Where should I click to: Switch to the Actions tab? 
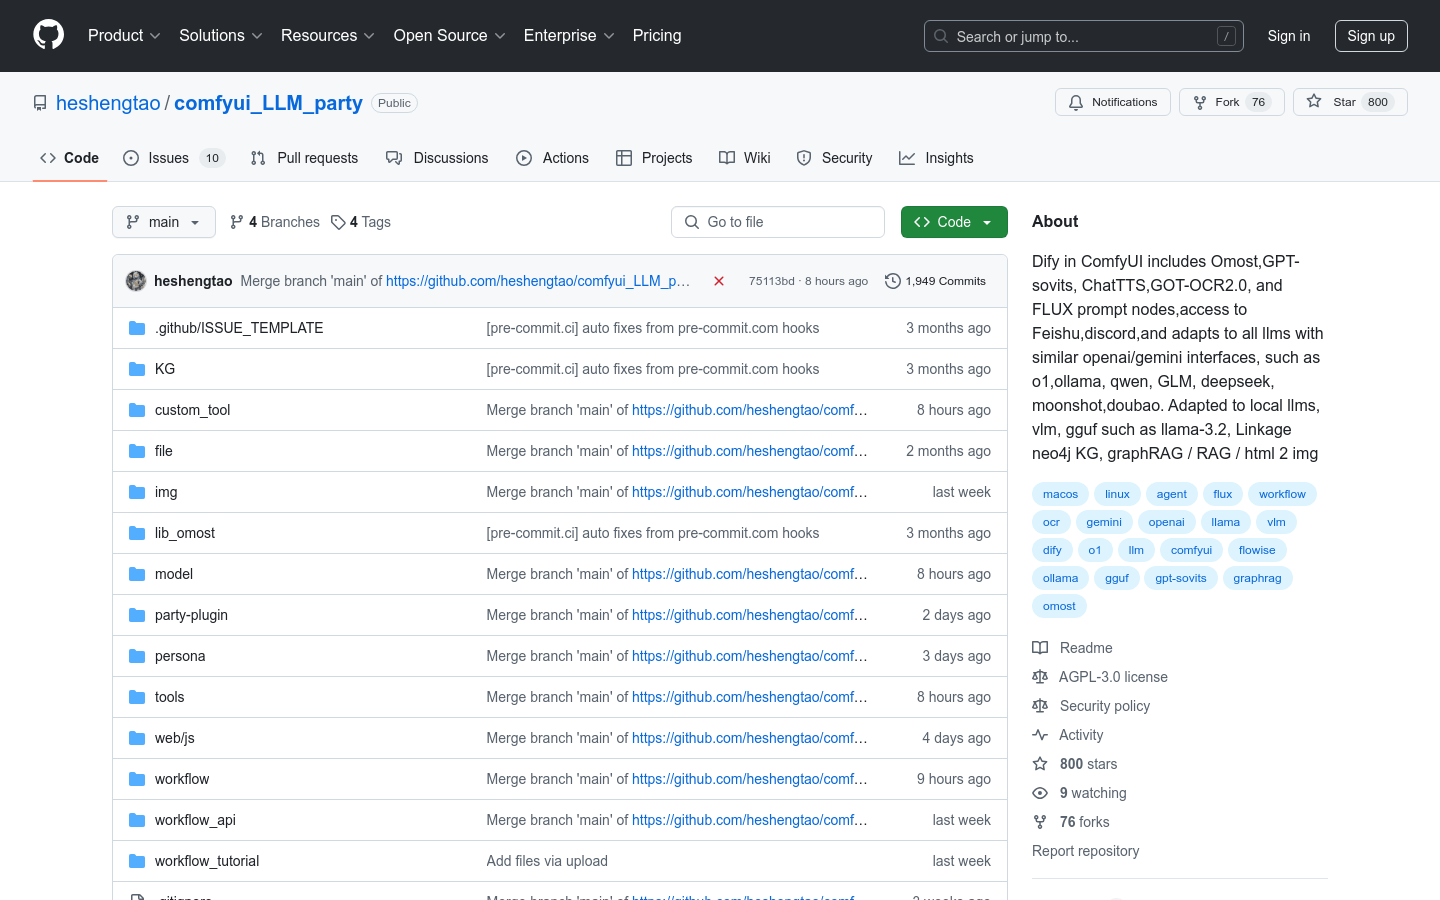[x=552, y=158]
